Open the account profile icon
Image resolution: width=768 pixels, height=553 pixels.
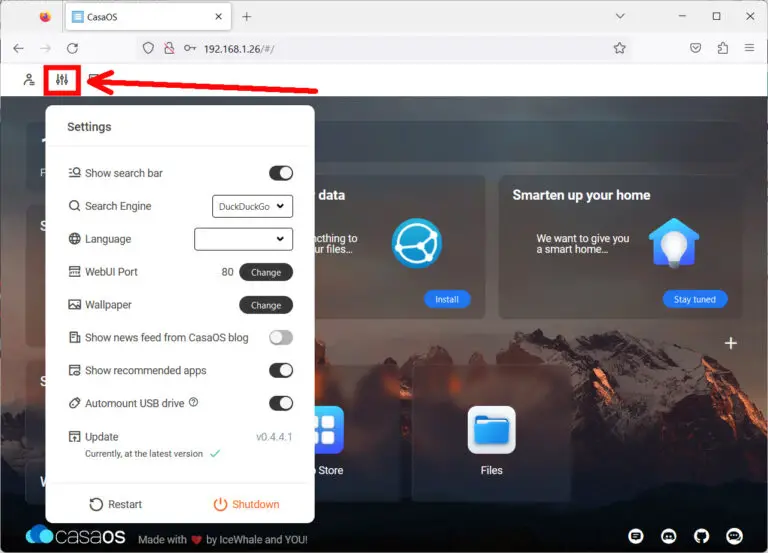pyautogui.click(x=29, y=79)
